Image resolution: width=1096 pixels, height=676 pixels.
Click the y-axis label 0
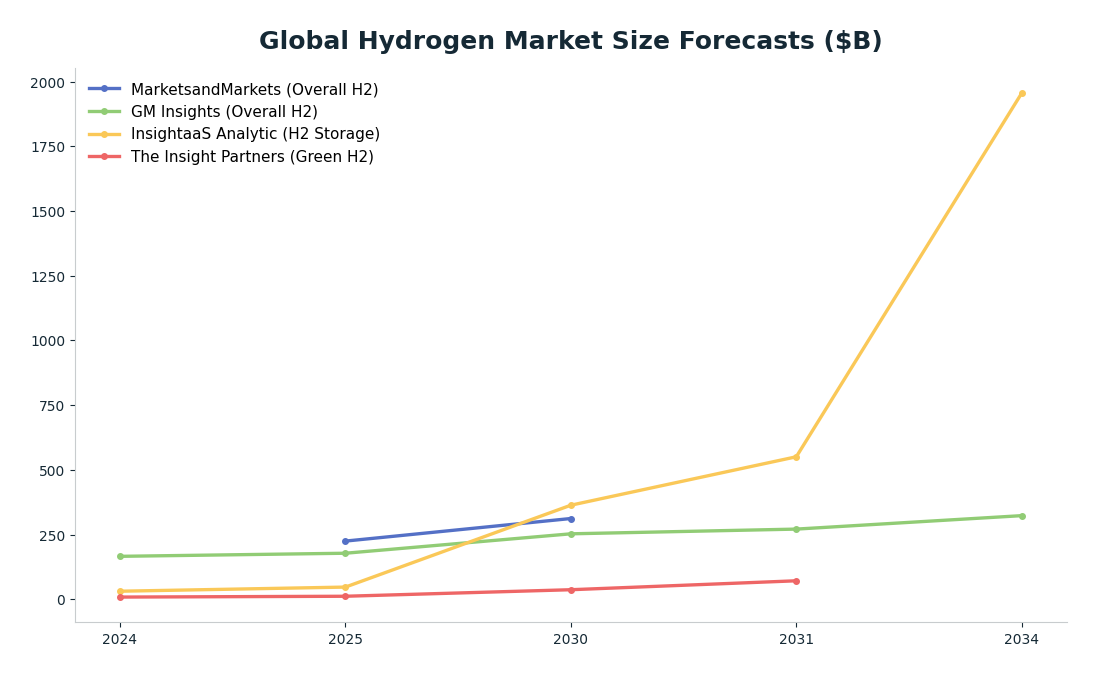62,601
